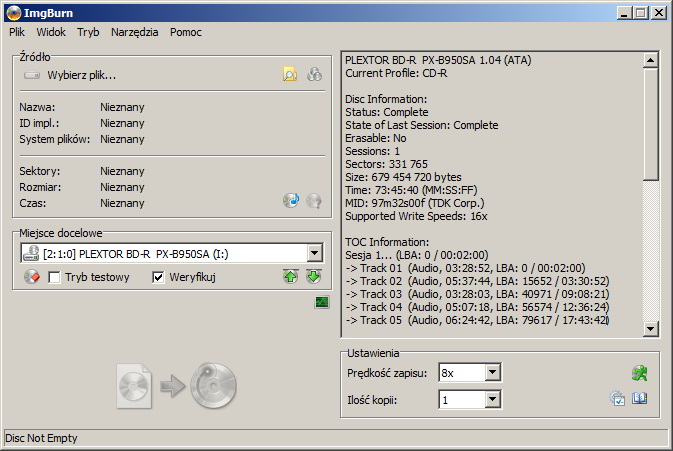Uncheck the Weryfikuj checkbox
673x451 pixels.
point(158,277)
